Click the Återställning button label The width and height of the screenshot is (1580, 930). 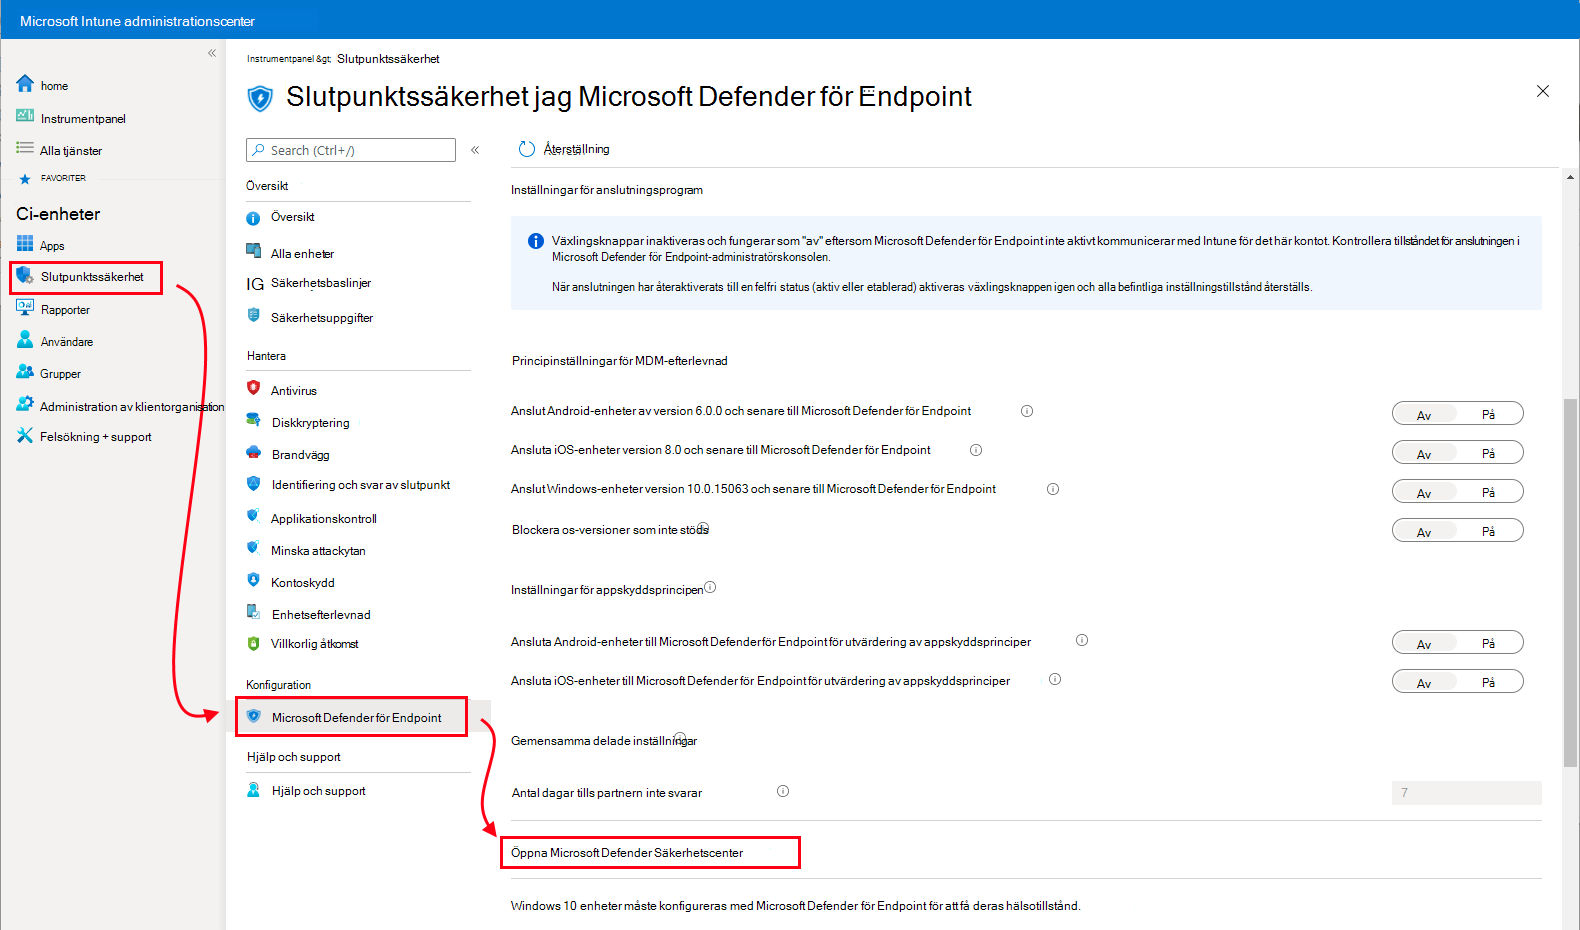pyautogui.click(x=577, y=149)
